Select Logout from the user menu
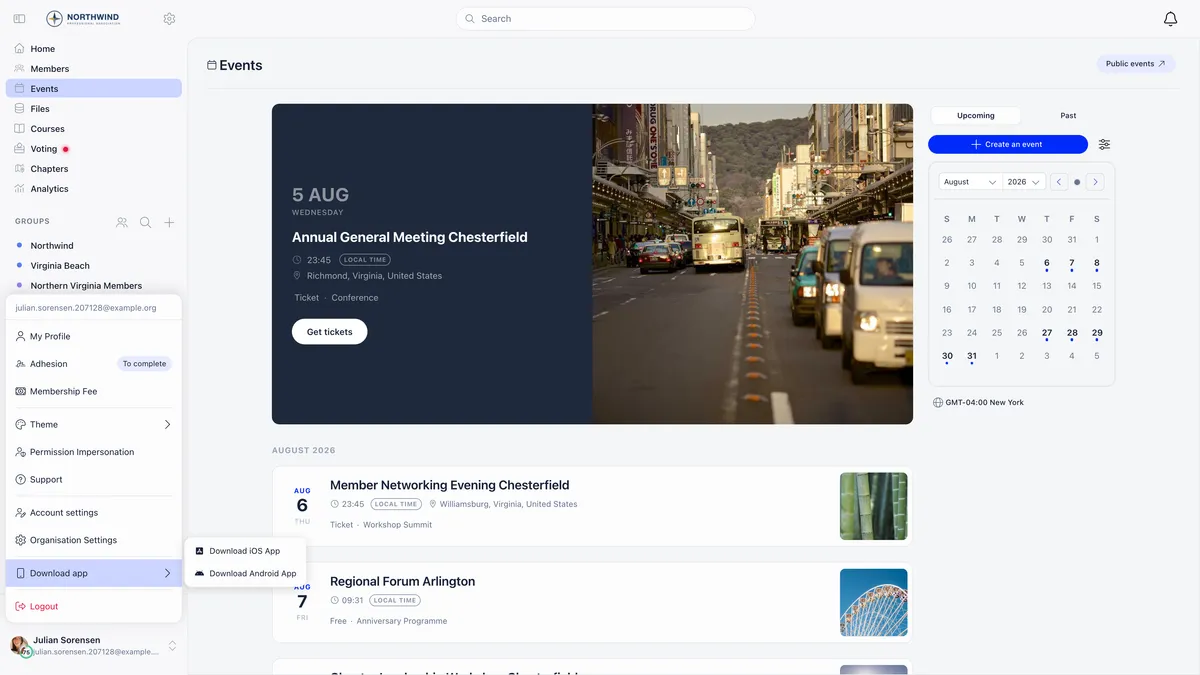Screen dimensions: 1200x675 [x=94, y=606]
